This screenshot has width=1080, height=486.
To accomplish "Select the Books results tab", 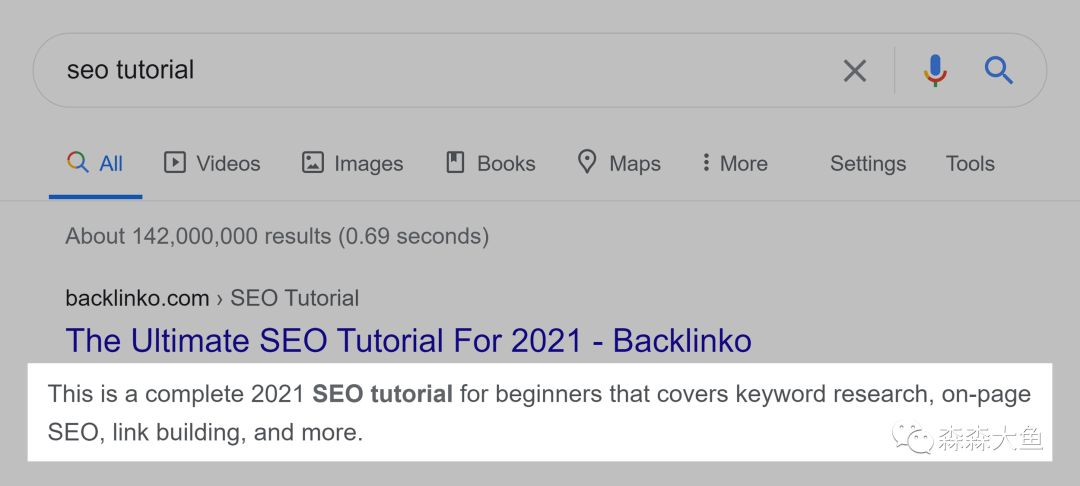I will [505, 163].
